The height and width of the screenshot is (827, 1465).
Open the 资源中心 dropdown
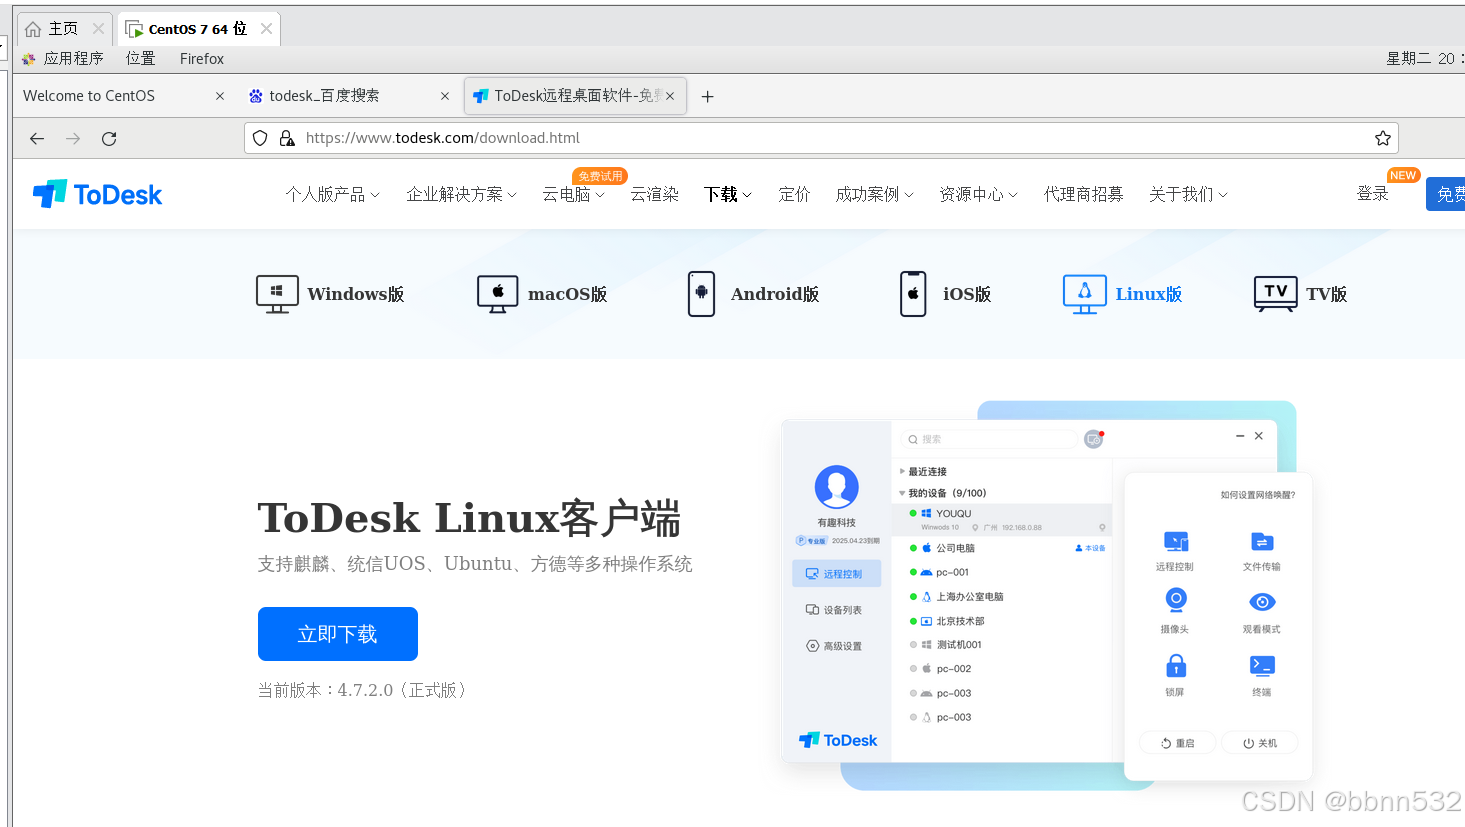click(x=978, y=194)
